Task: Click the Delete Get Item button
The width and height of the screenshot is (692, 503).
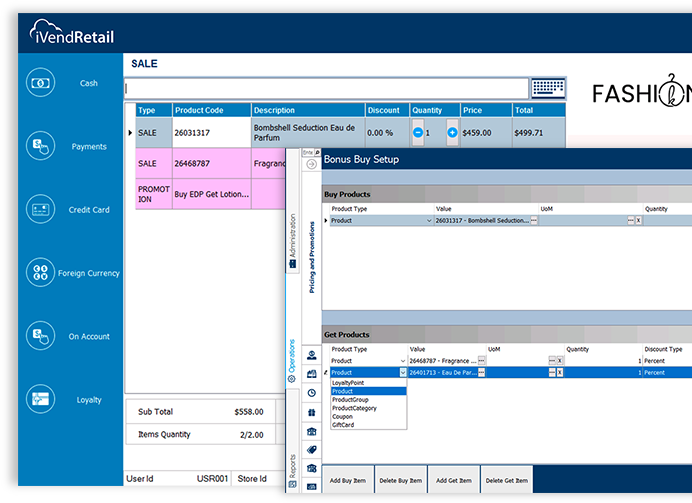Action: click(506, 482)
